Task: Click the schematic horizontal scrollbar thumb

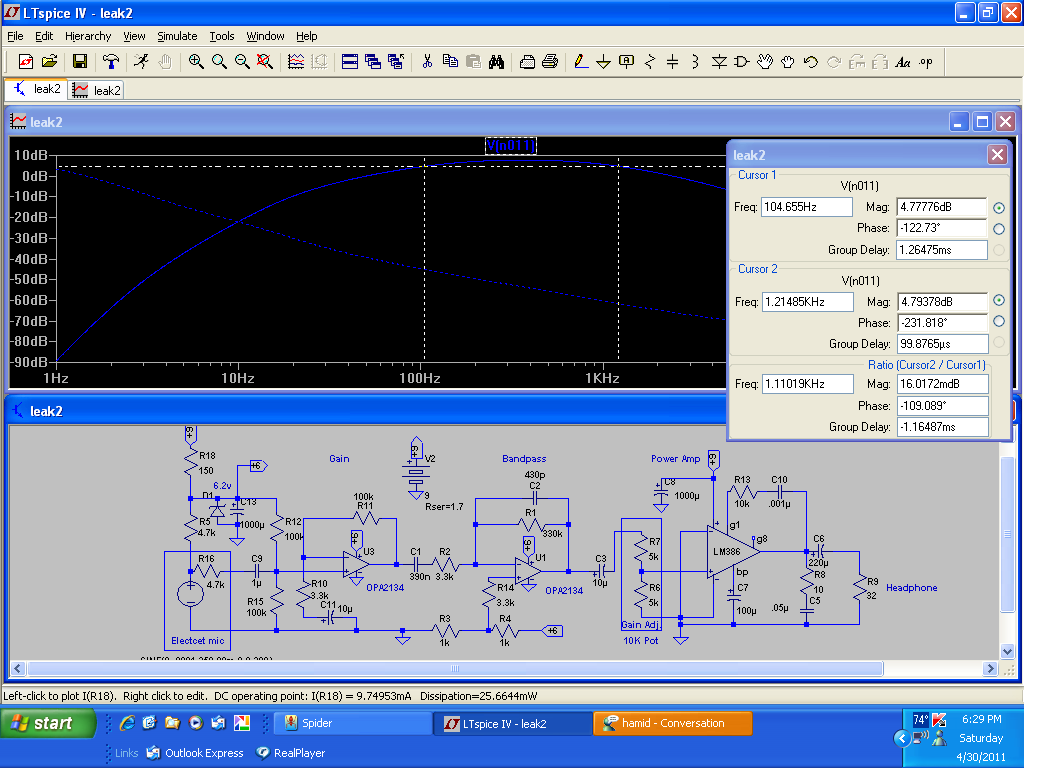Action: [x=455, y=668]
